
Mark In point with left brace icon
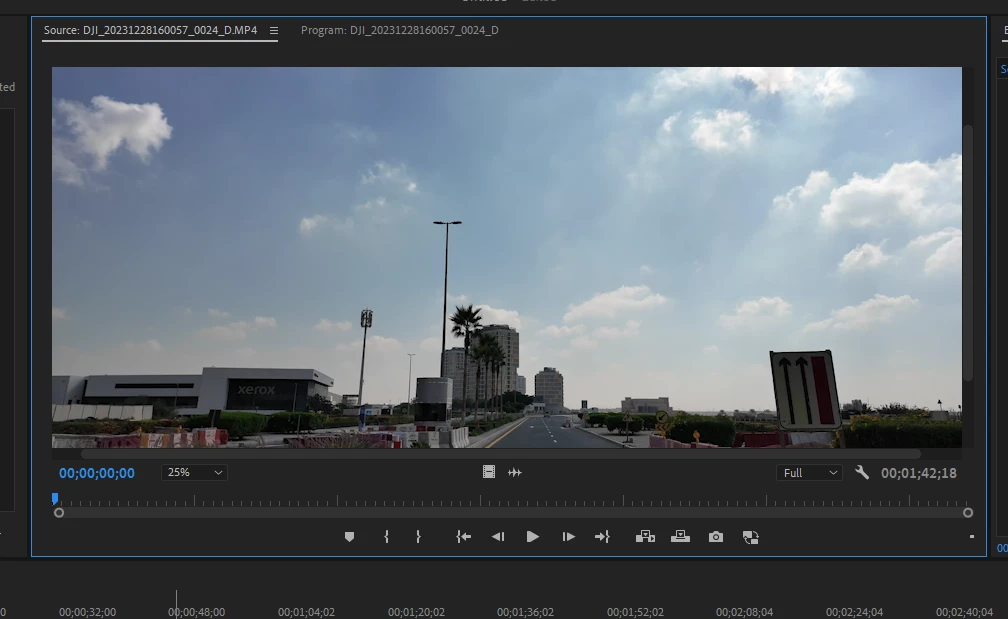pos(386,537)
